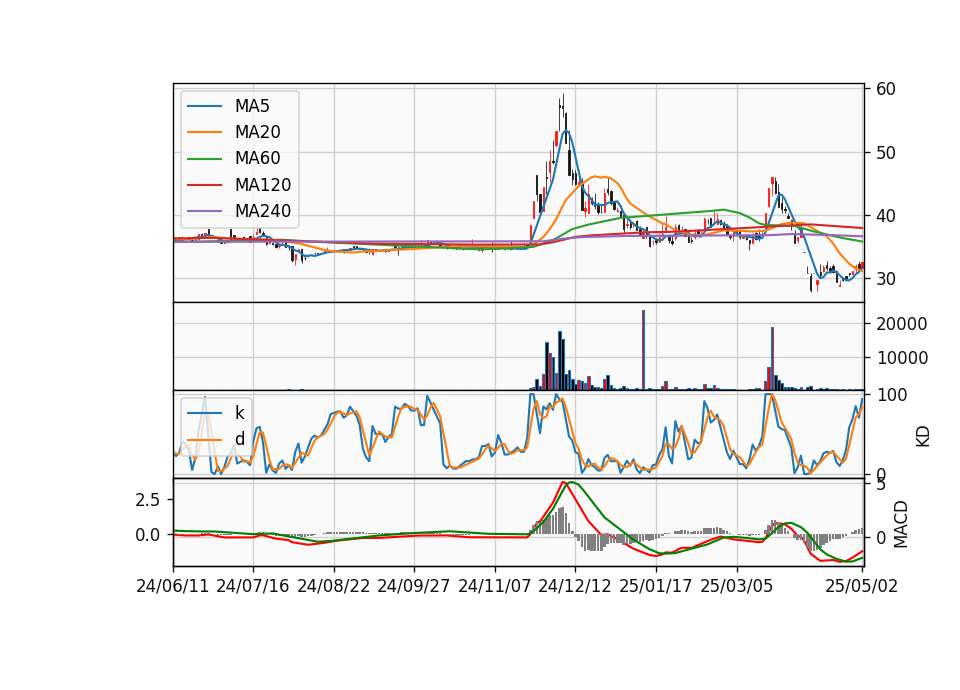Click the red MA120 legend line
960x690 pixels.
(x=204, y=185)
